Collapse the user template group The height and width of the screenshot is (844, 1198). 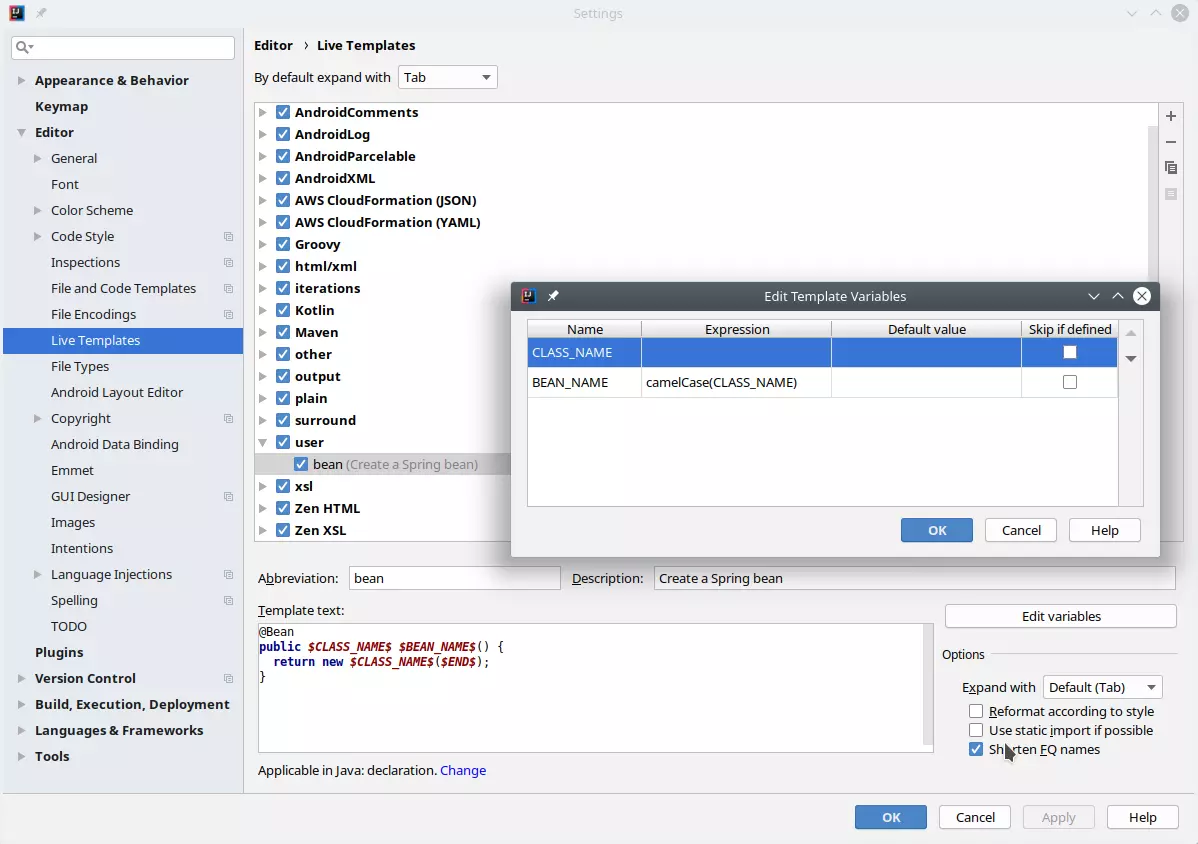(x=262, y=442)
